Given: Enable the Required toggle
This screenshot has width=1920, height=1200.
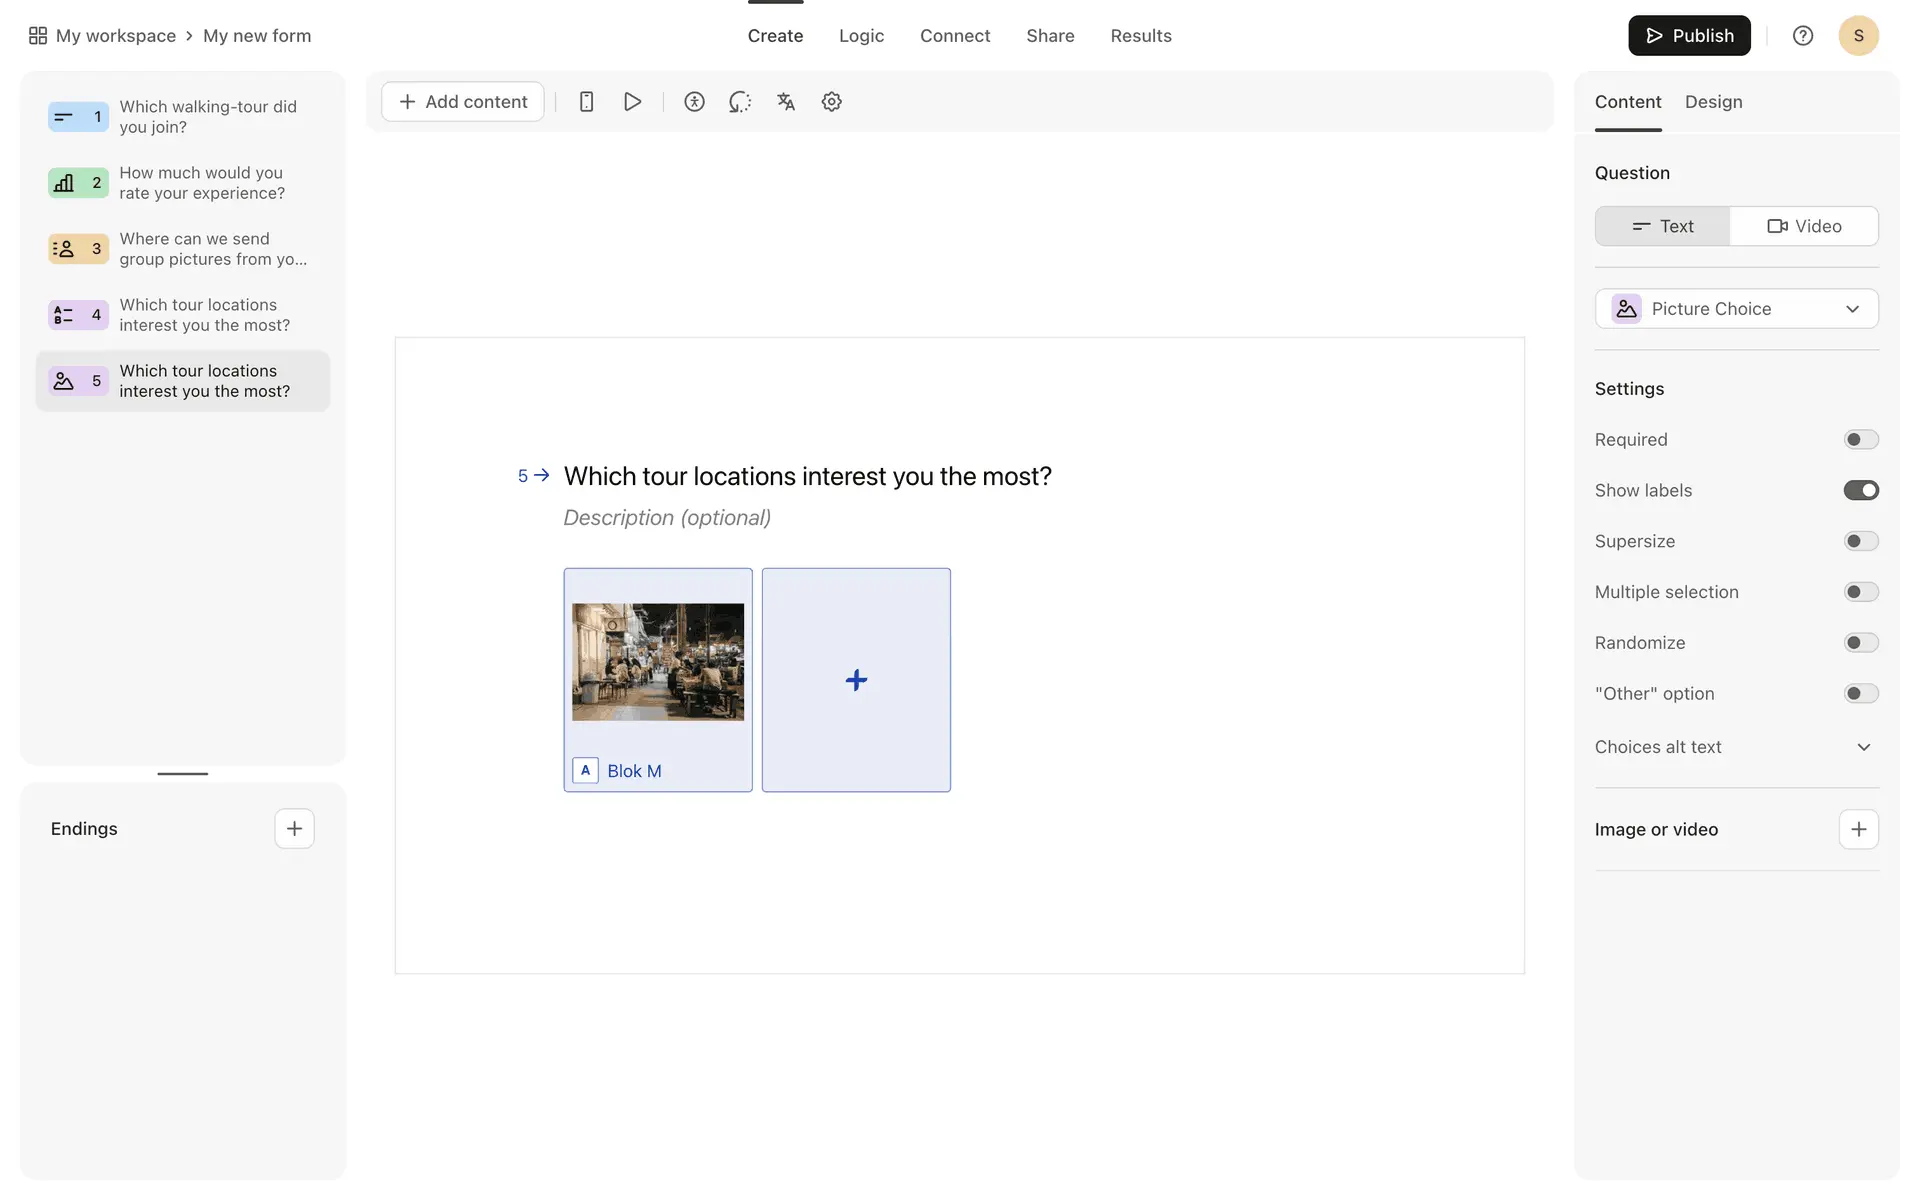Looking at the screenshot, I should pos(1860,440).
